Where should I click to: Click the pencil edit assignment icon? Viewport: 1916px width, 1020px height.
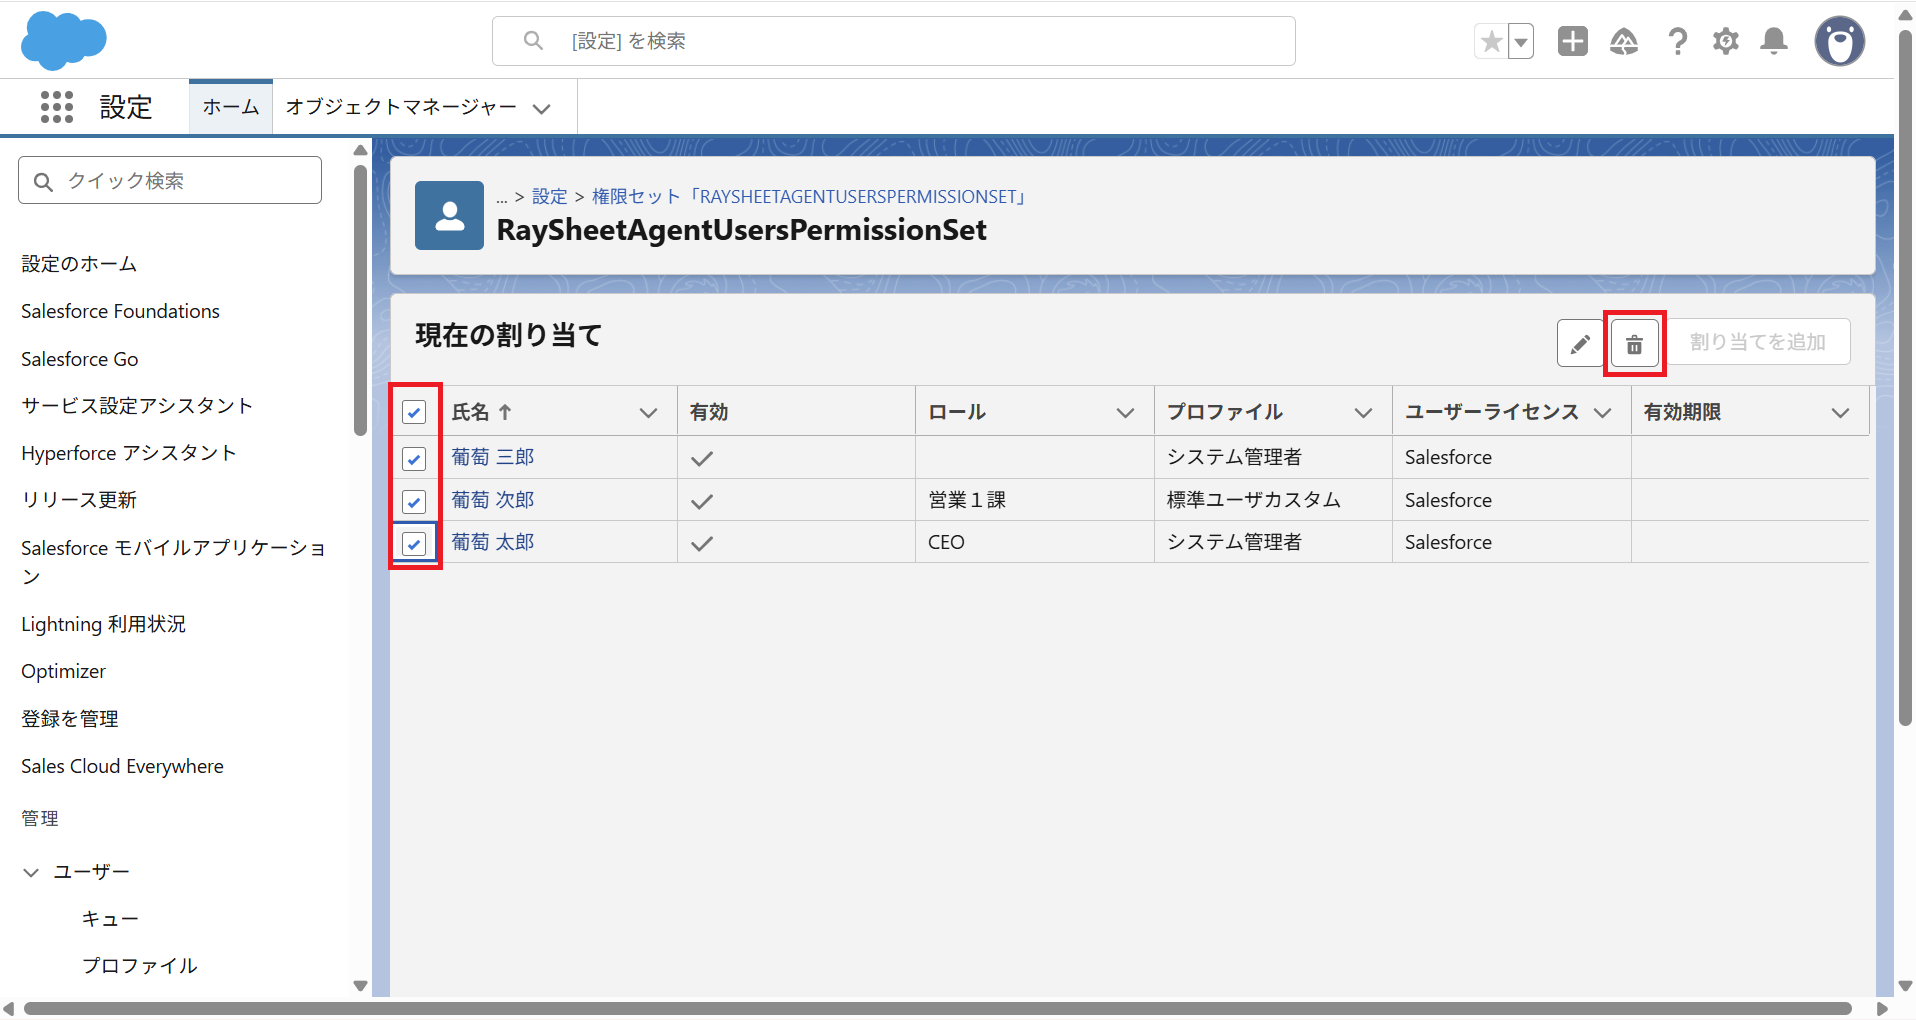(x=1580, y=344)
